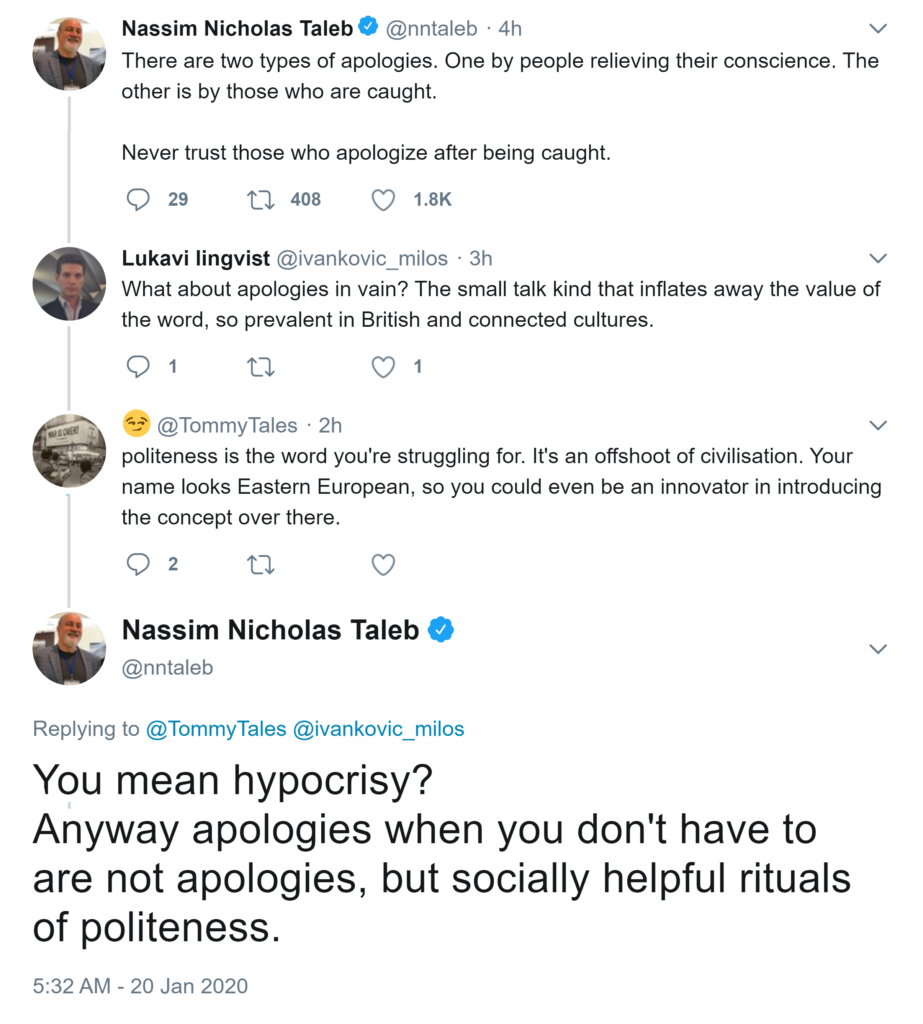
Task: Retweet Taleb's tweet with 408 retweets
Action: (x=260, y=200)
